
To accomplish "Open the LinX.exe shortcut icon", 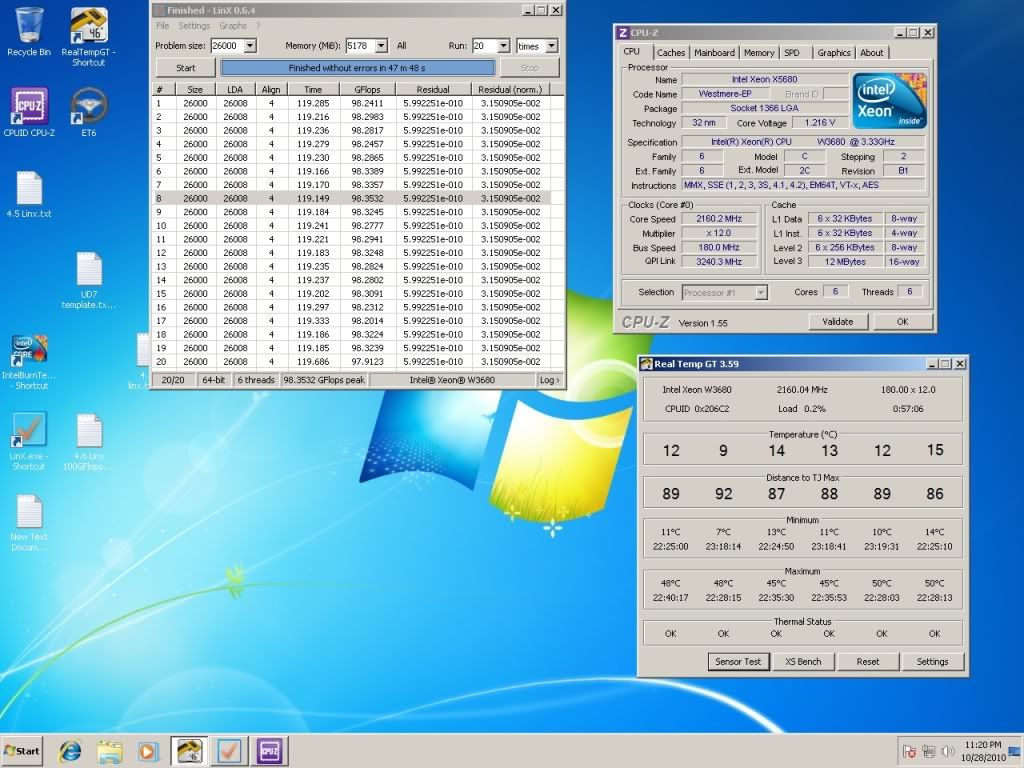I will 29,441.
